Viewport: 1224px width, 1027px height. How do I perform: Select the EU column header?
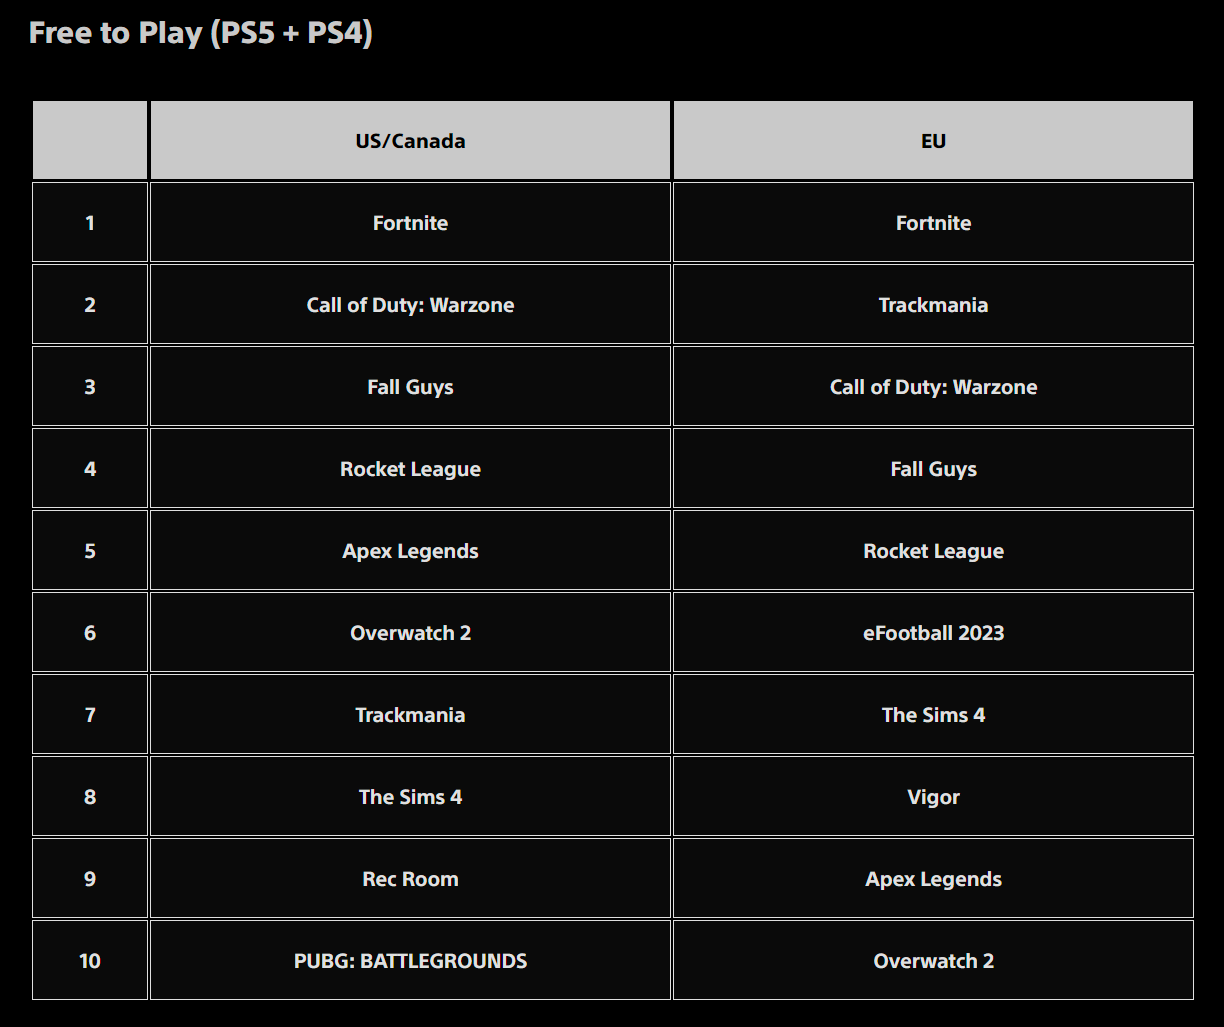coord(933,140)
